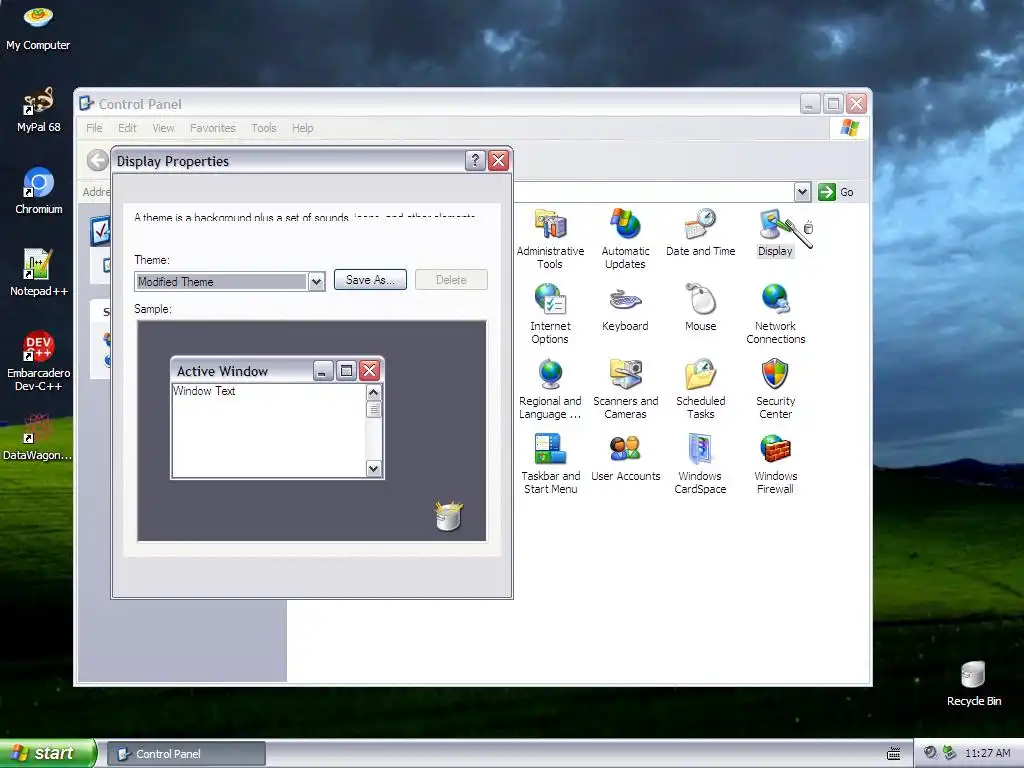Expand the Theme dropdown list
This screenshot has height=768, width=1024.
[x=316, y=281]
